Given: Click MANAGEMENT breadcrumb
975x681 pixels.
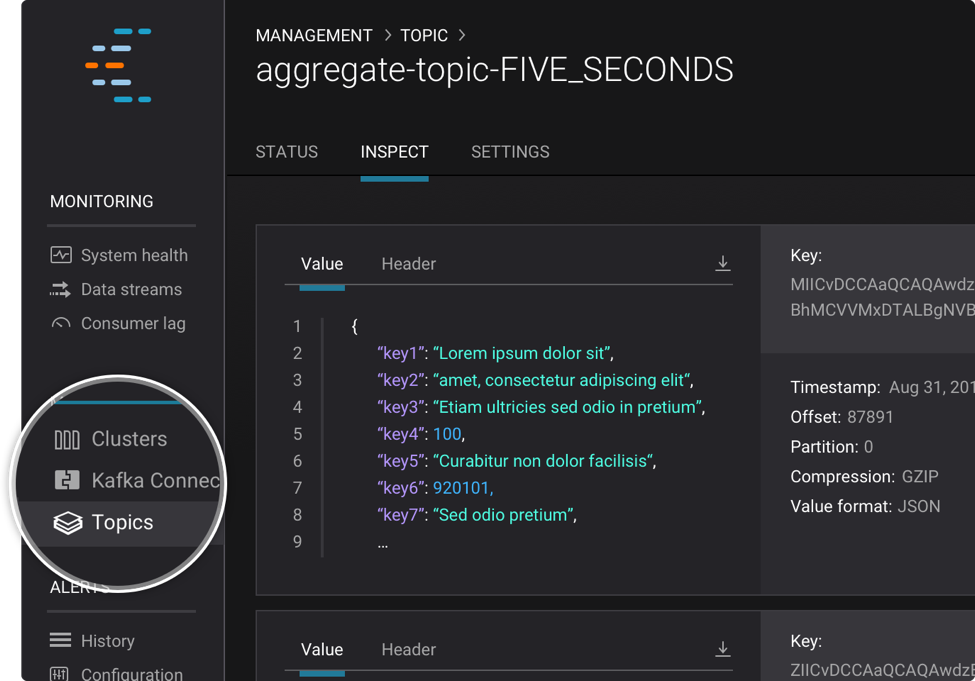Looking at the screenshot, I should pyautogui.click(x=314, y=35).
